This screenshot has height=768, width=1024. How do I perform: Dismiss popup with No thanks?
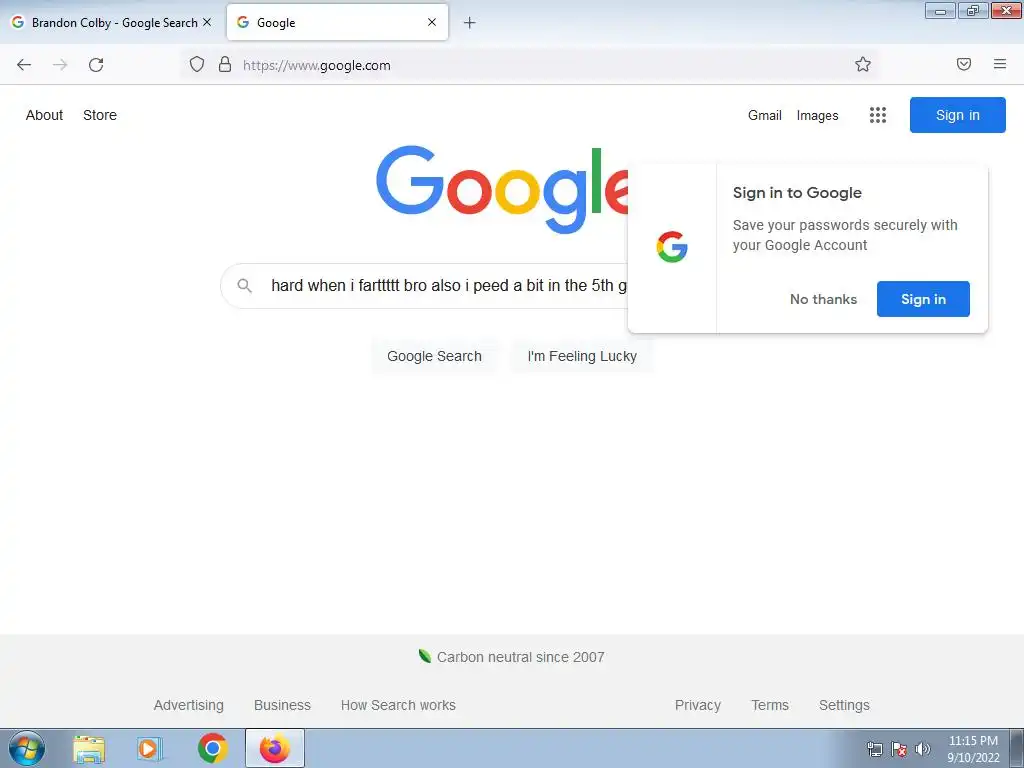tap(823, 299)
